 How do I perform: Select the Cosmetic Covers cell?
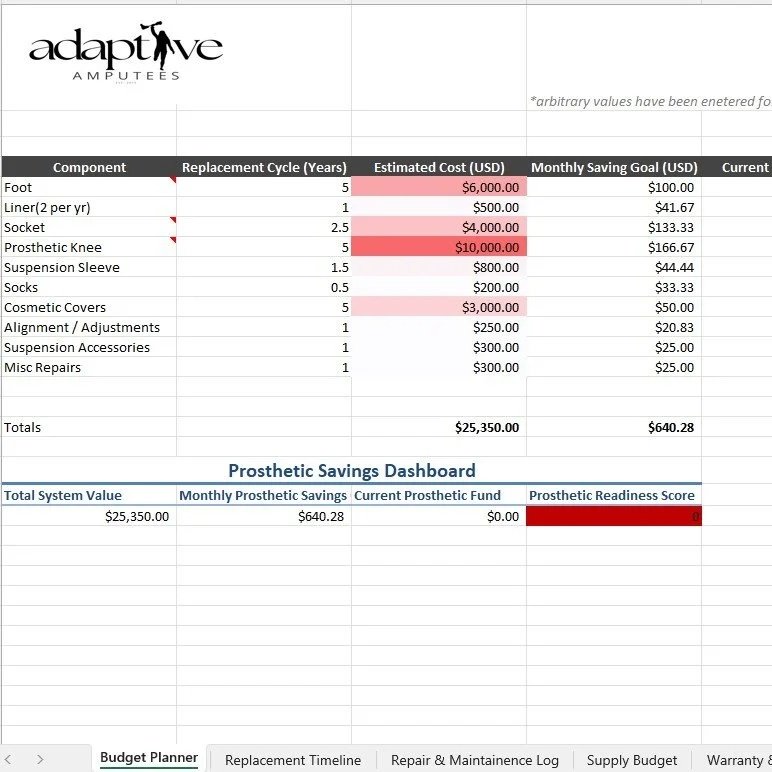pyautogui.click(x=89, y=307)
